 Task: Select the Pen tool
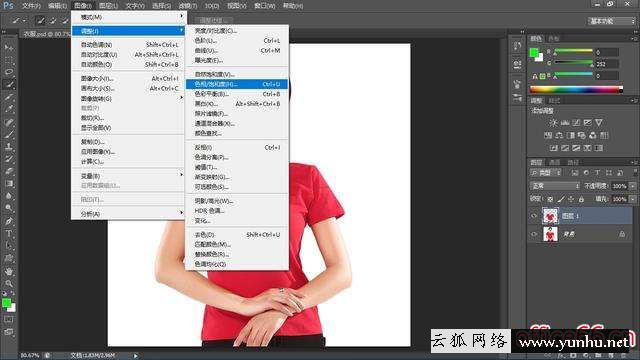(9, 221)
